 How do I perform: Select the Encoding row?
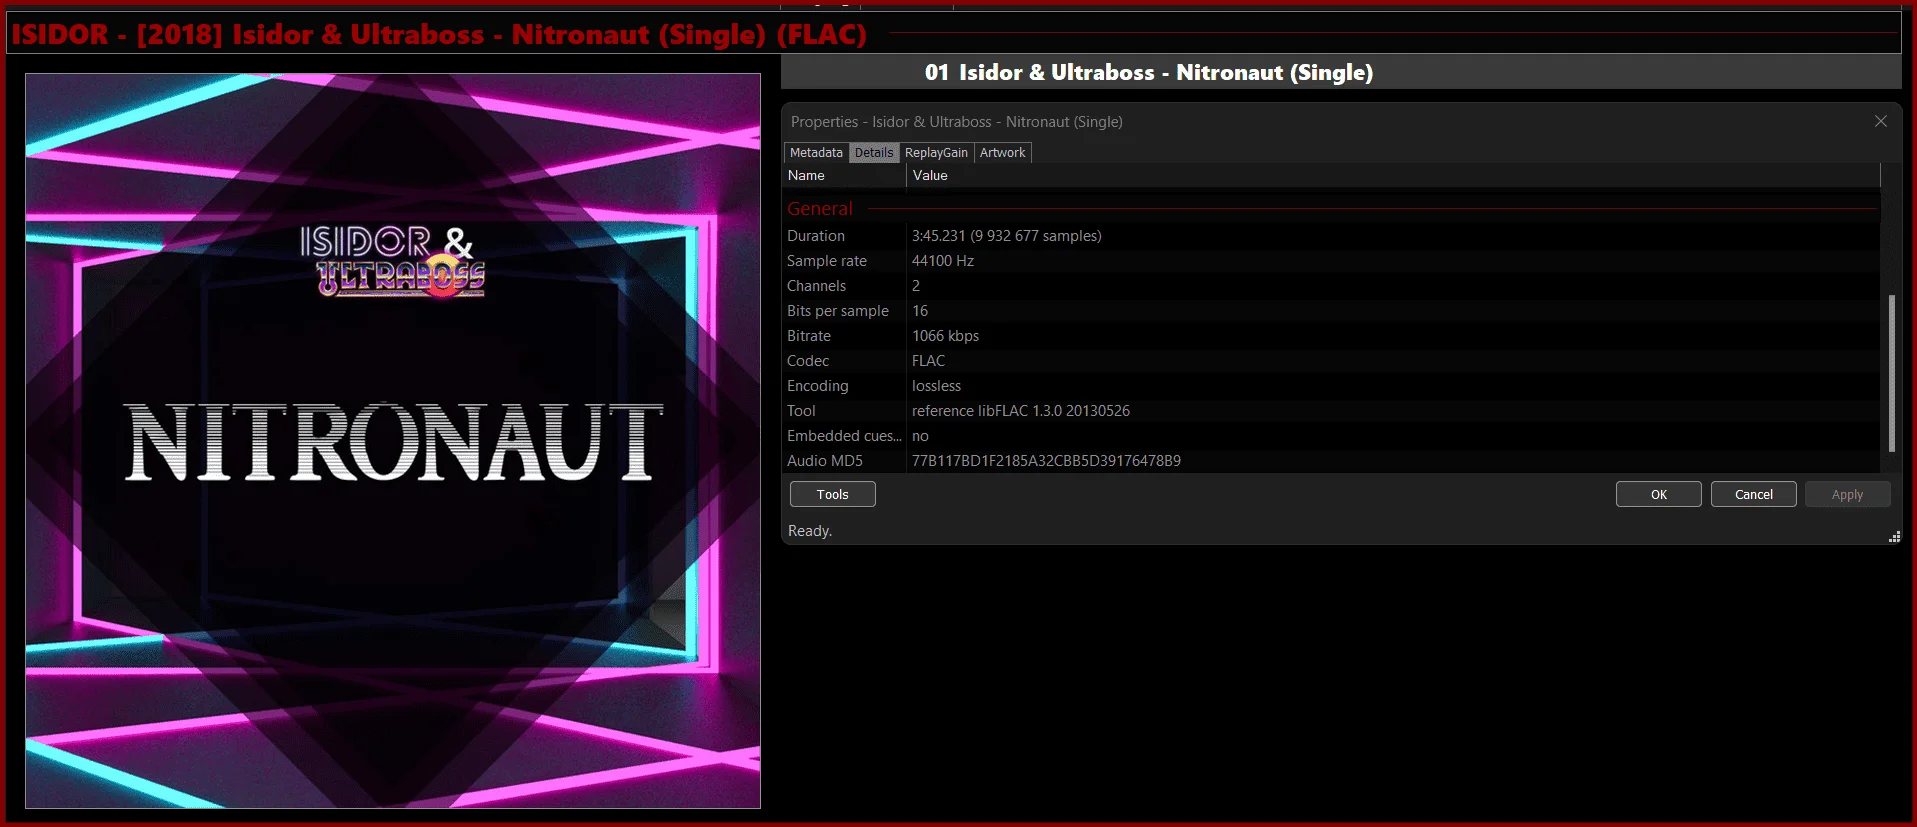click(1332, 386)
